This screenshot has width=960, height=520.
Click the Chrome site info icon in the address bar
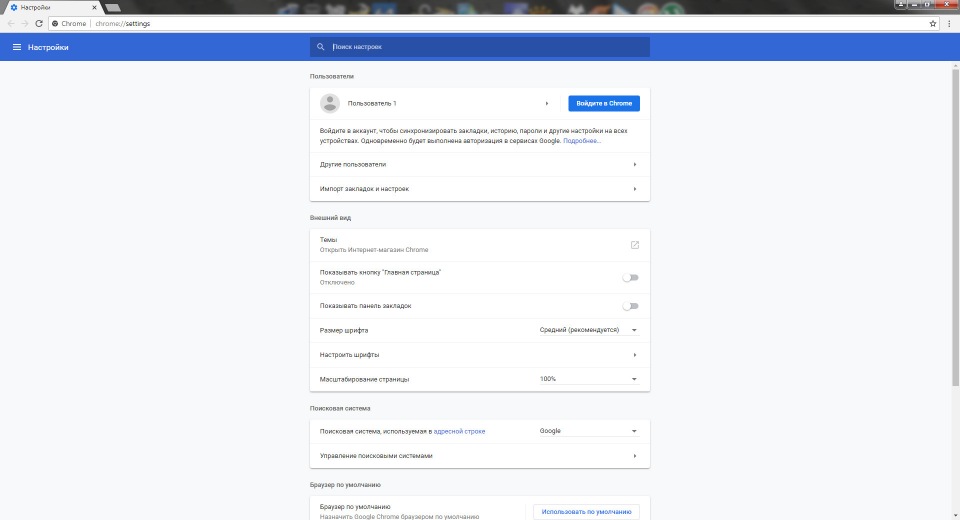55,23
